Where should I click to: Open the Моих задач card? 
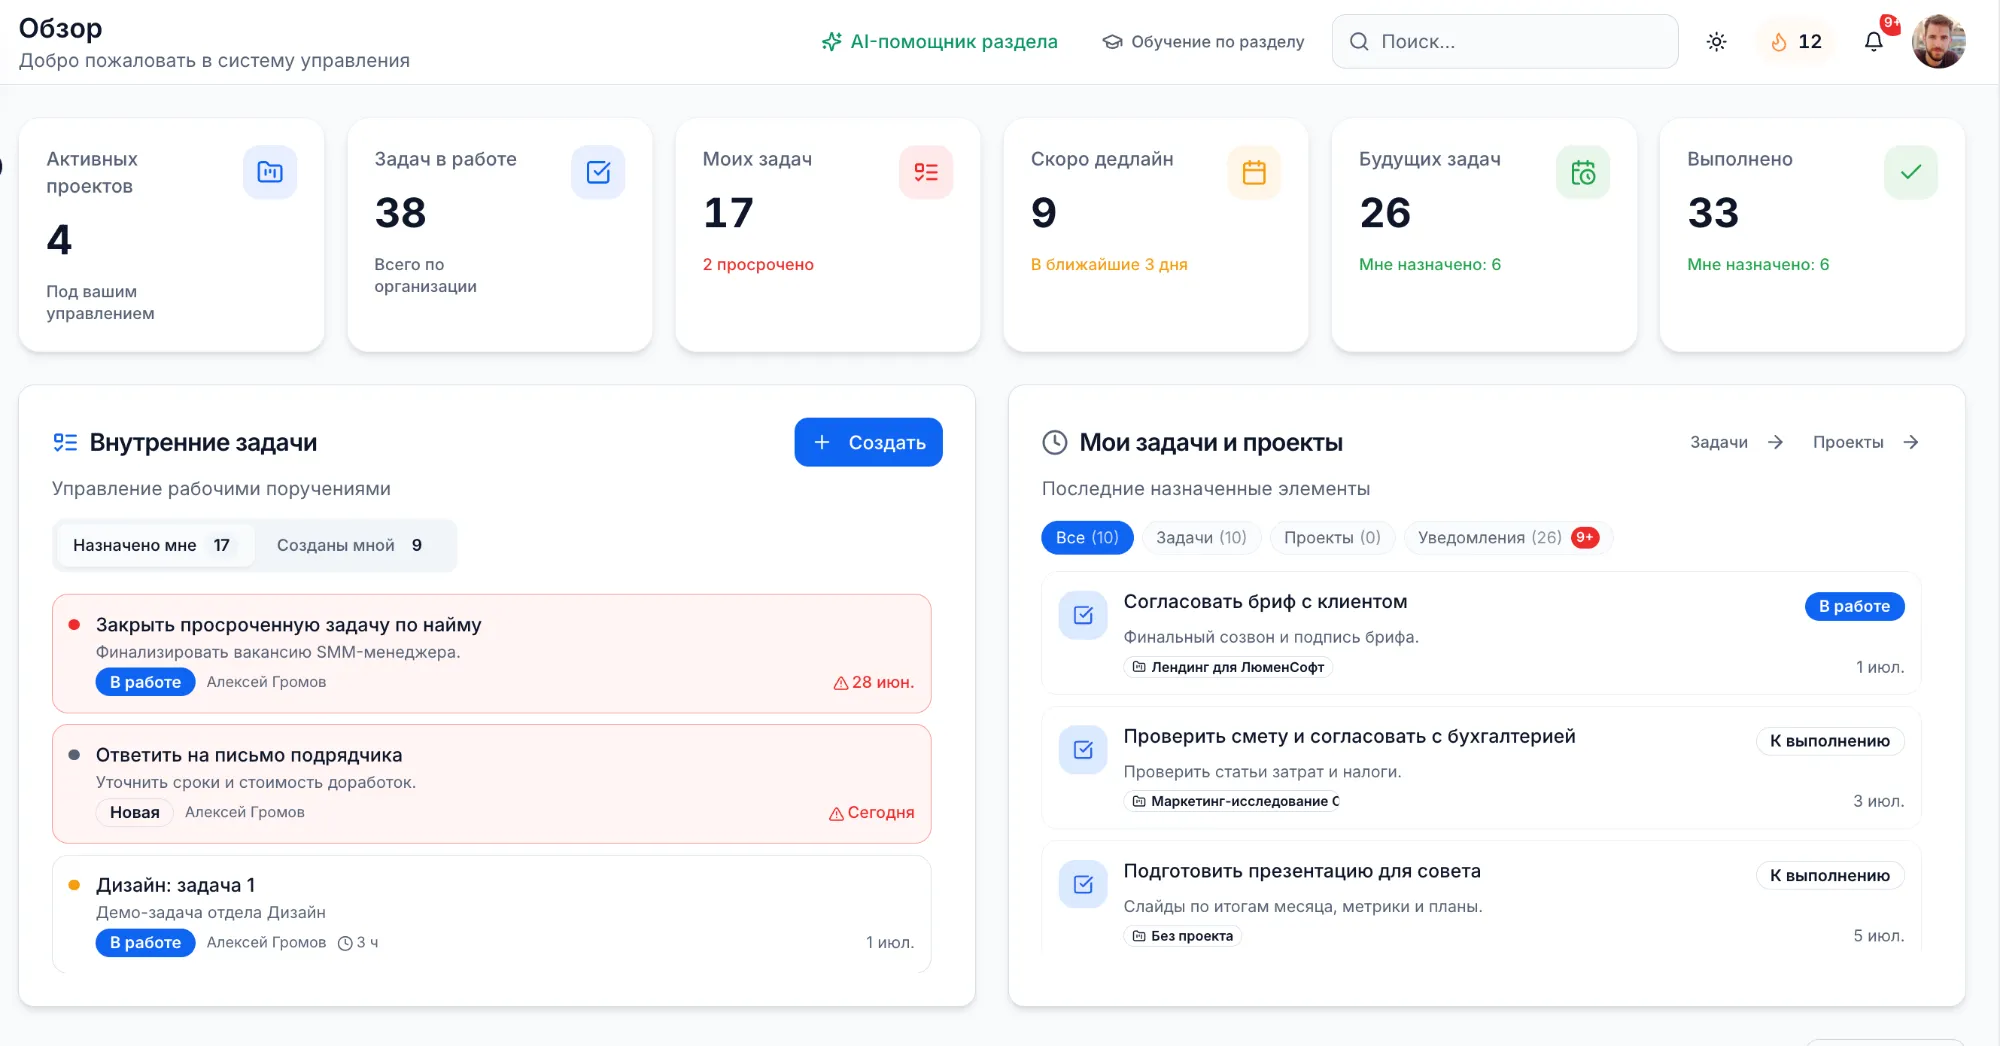point(828,235)
